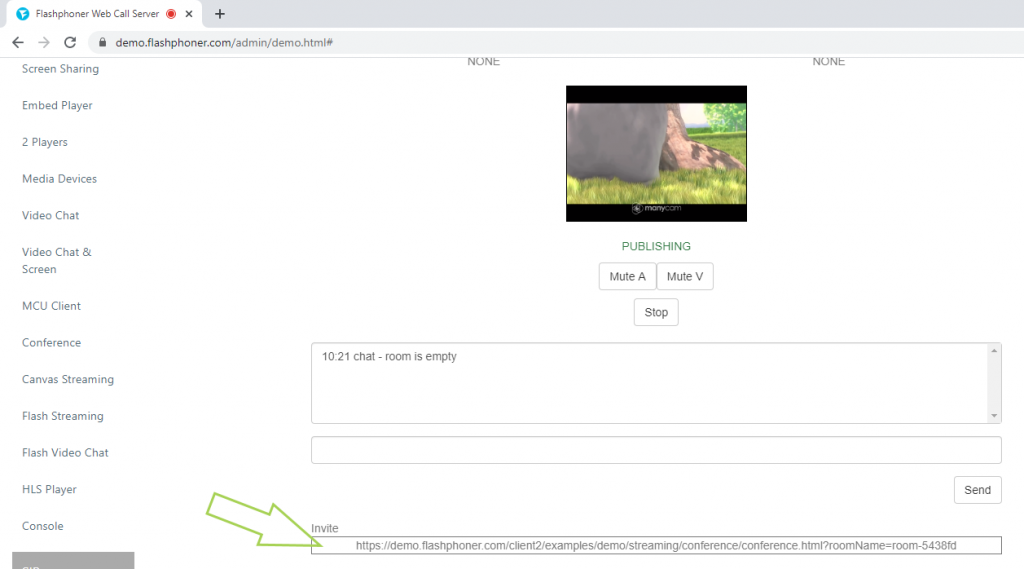Open Flash Video Chat example
The image size is (1024, 569).
coord(65,452)
